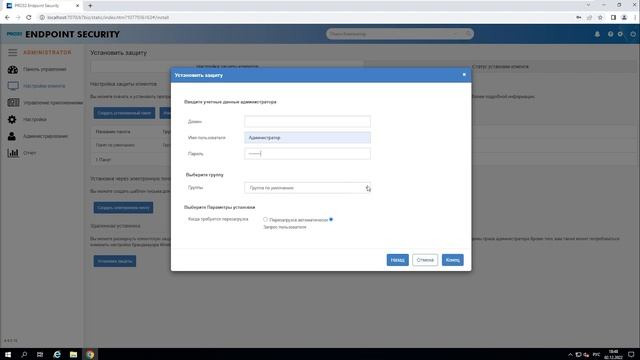Click the taskbar clock
The image size is (640, 360).
[613, 354]
